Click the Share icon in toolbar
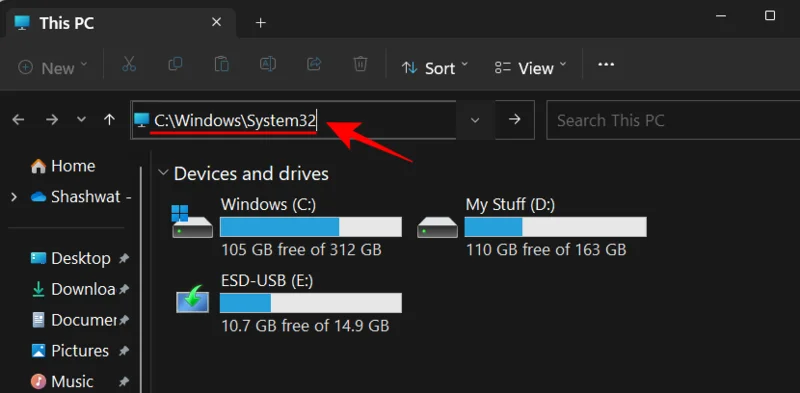The image size is (800, 393). click(314, 64)
